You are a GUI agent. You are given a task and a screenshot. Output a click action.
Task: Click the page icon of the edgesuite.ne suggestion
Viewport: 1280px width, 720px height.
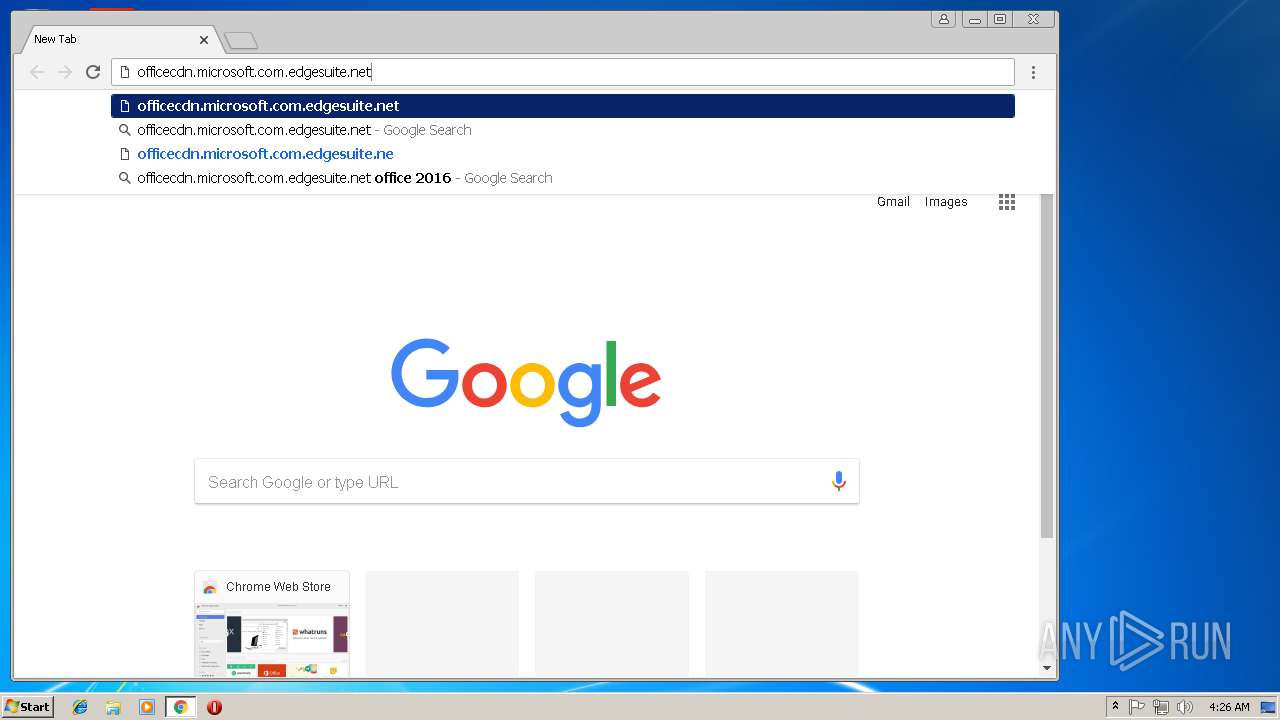[125, 154]
